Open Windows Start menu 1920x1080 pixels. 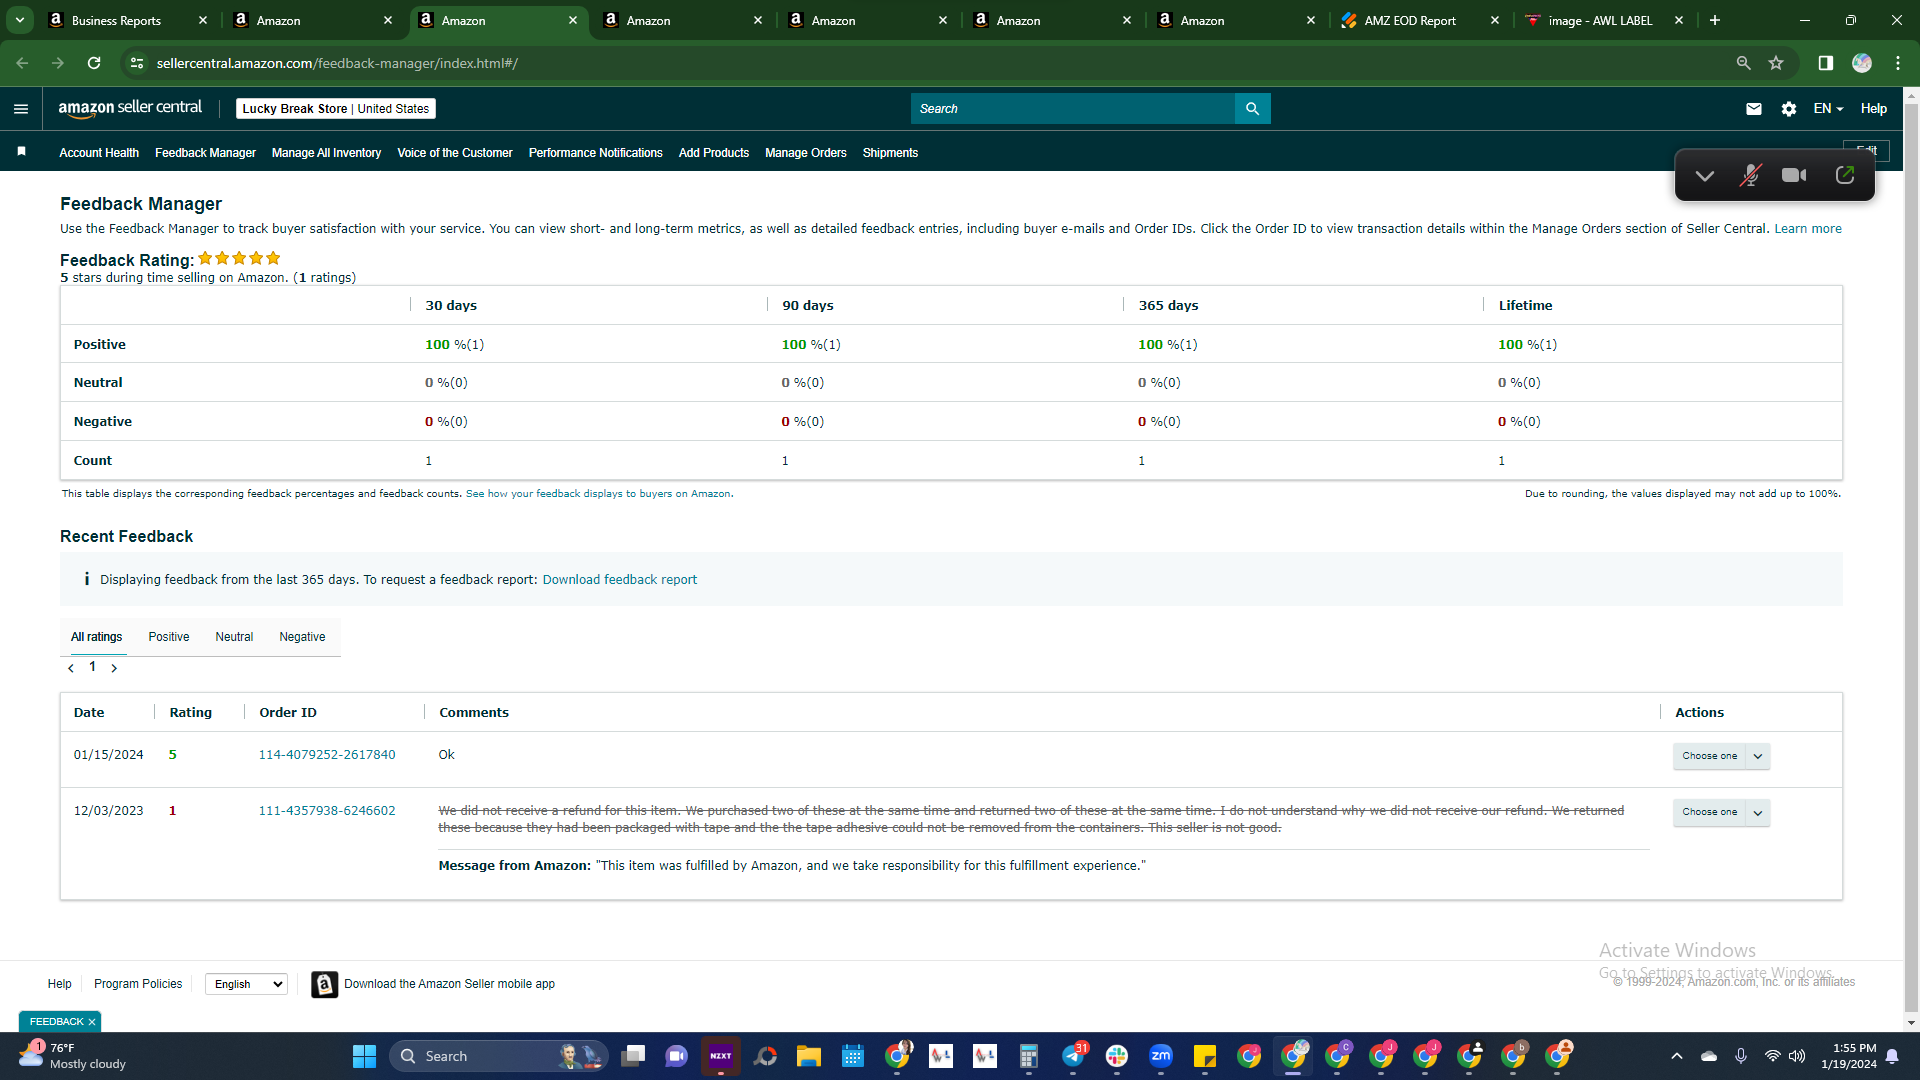pyautogui.click(x=364, y=1056)
